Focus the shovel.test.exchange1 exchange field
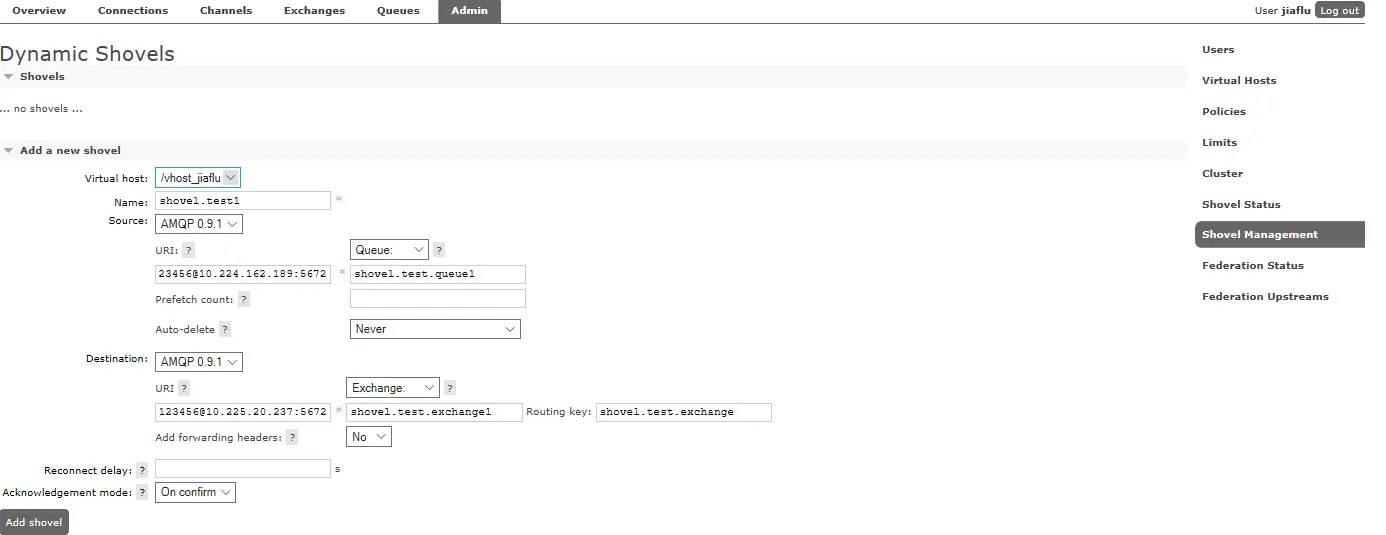The width and height of the screenshot is (1386, 535). (435, 412)
